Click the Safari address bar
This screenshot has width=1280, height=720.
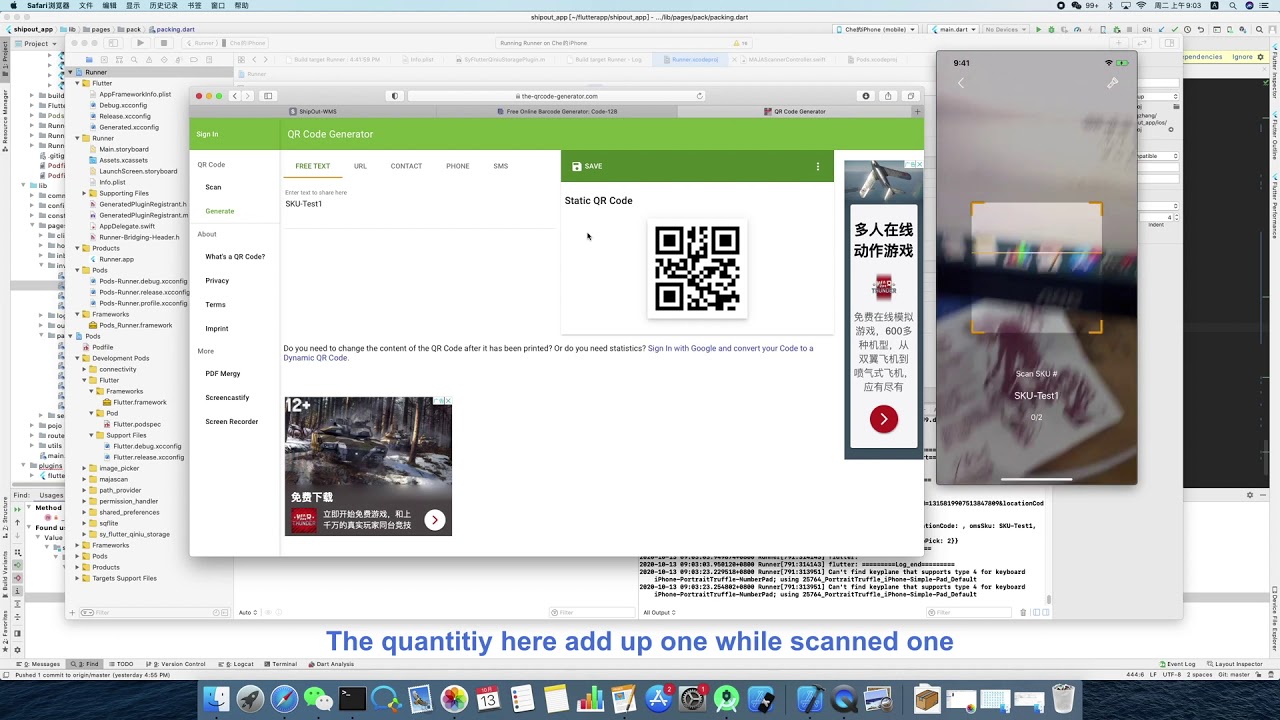[557, 96]
